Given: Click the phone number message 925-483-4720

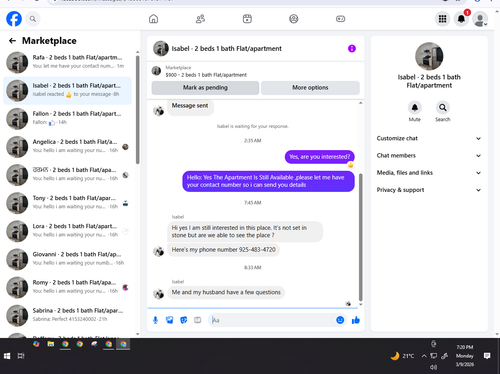Looking at the screenshot, I should (223, 250).
